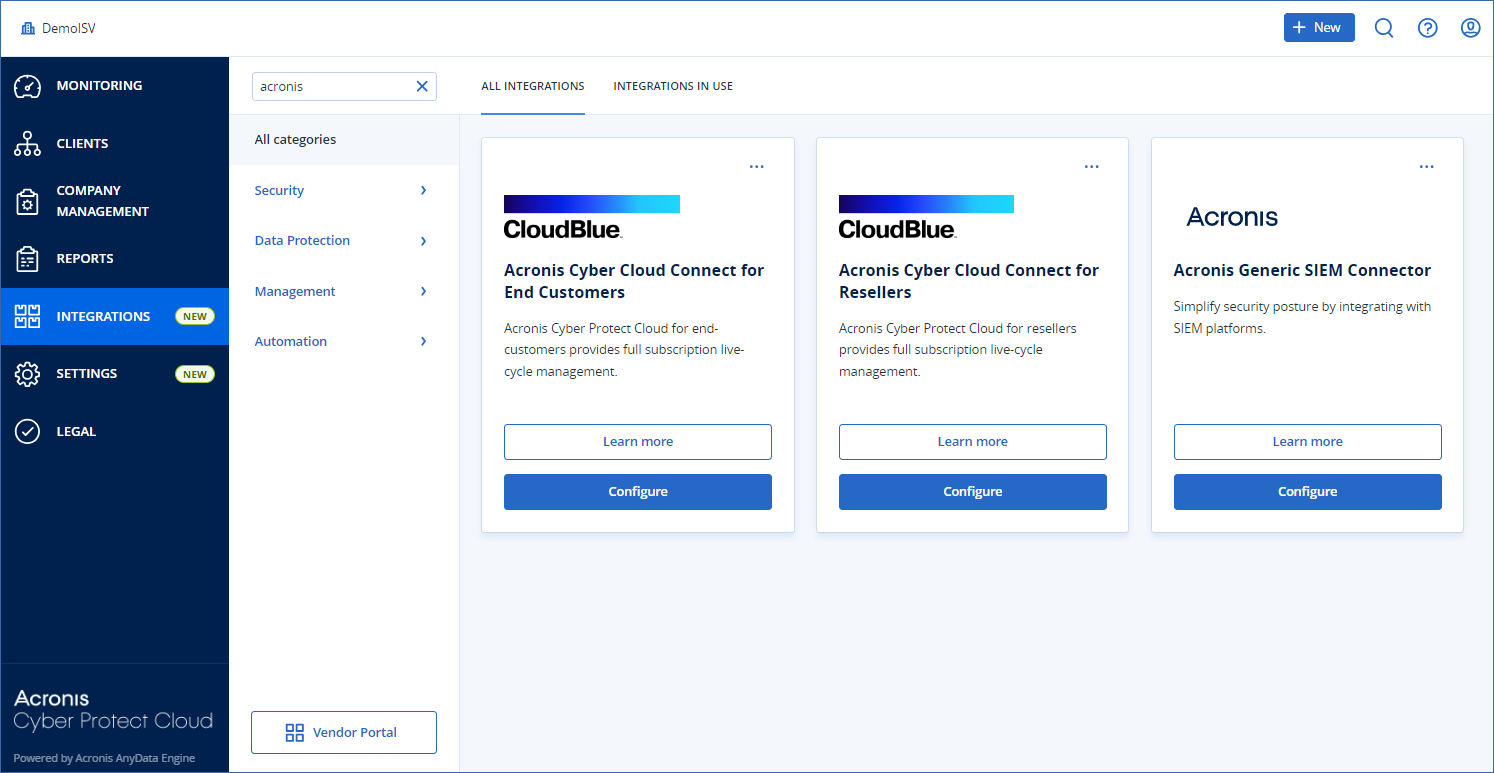Click the Clients hierarchy icon

coord(27,144)
